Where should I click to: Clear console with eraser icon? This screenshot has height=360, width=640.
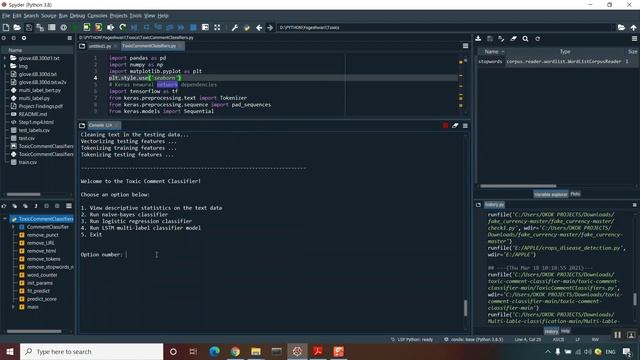pos(455,125)
